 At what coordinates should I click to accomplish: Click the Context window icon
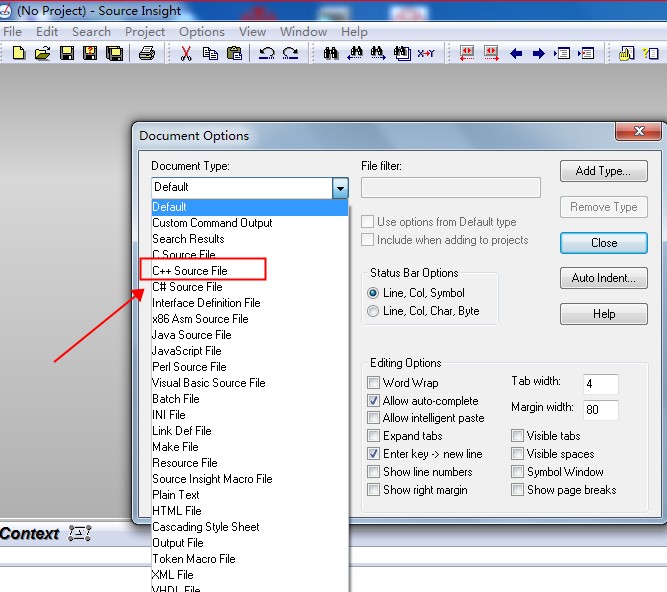pos(80,533)
